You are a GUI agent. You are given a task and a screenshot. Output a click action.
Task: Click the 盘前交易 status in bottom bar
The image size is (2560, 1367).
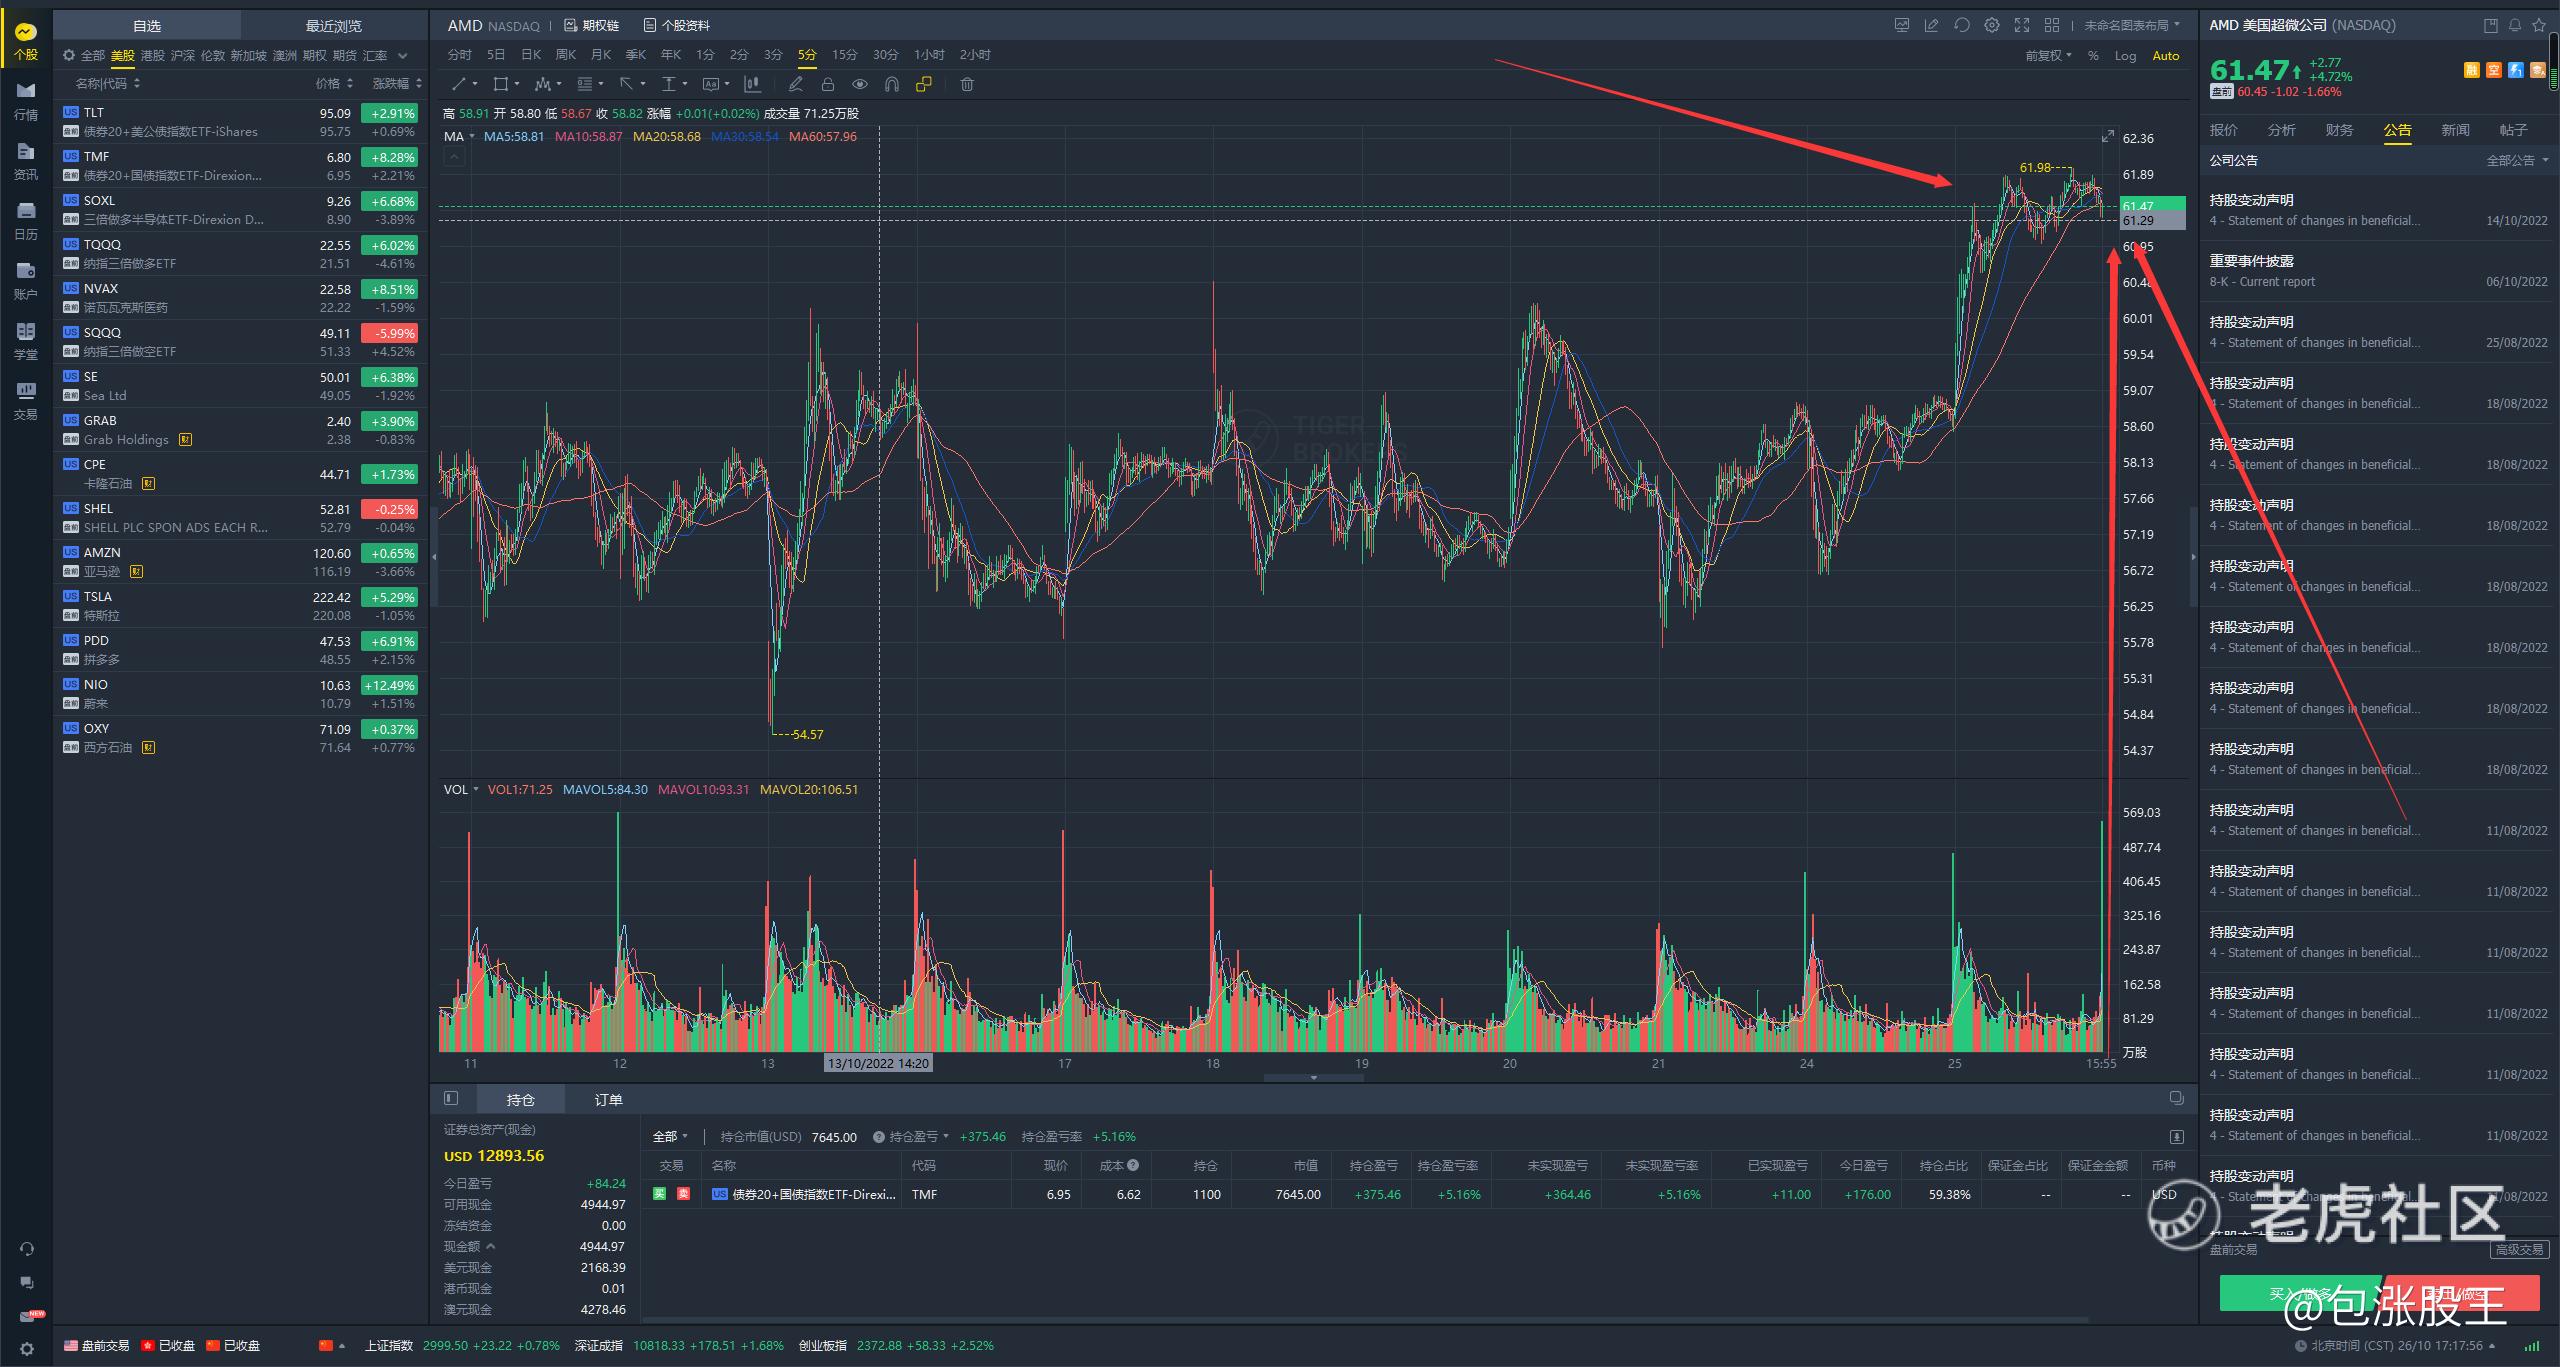(97, 1346)
